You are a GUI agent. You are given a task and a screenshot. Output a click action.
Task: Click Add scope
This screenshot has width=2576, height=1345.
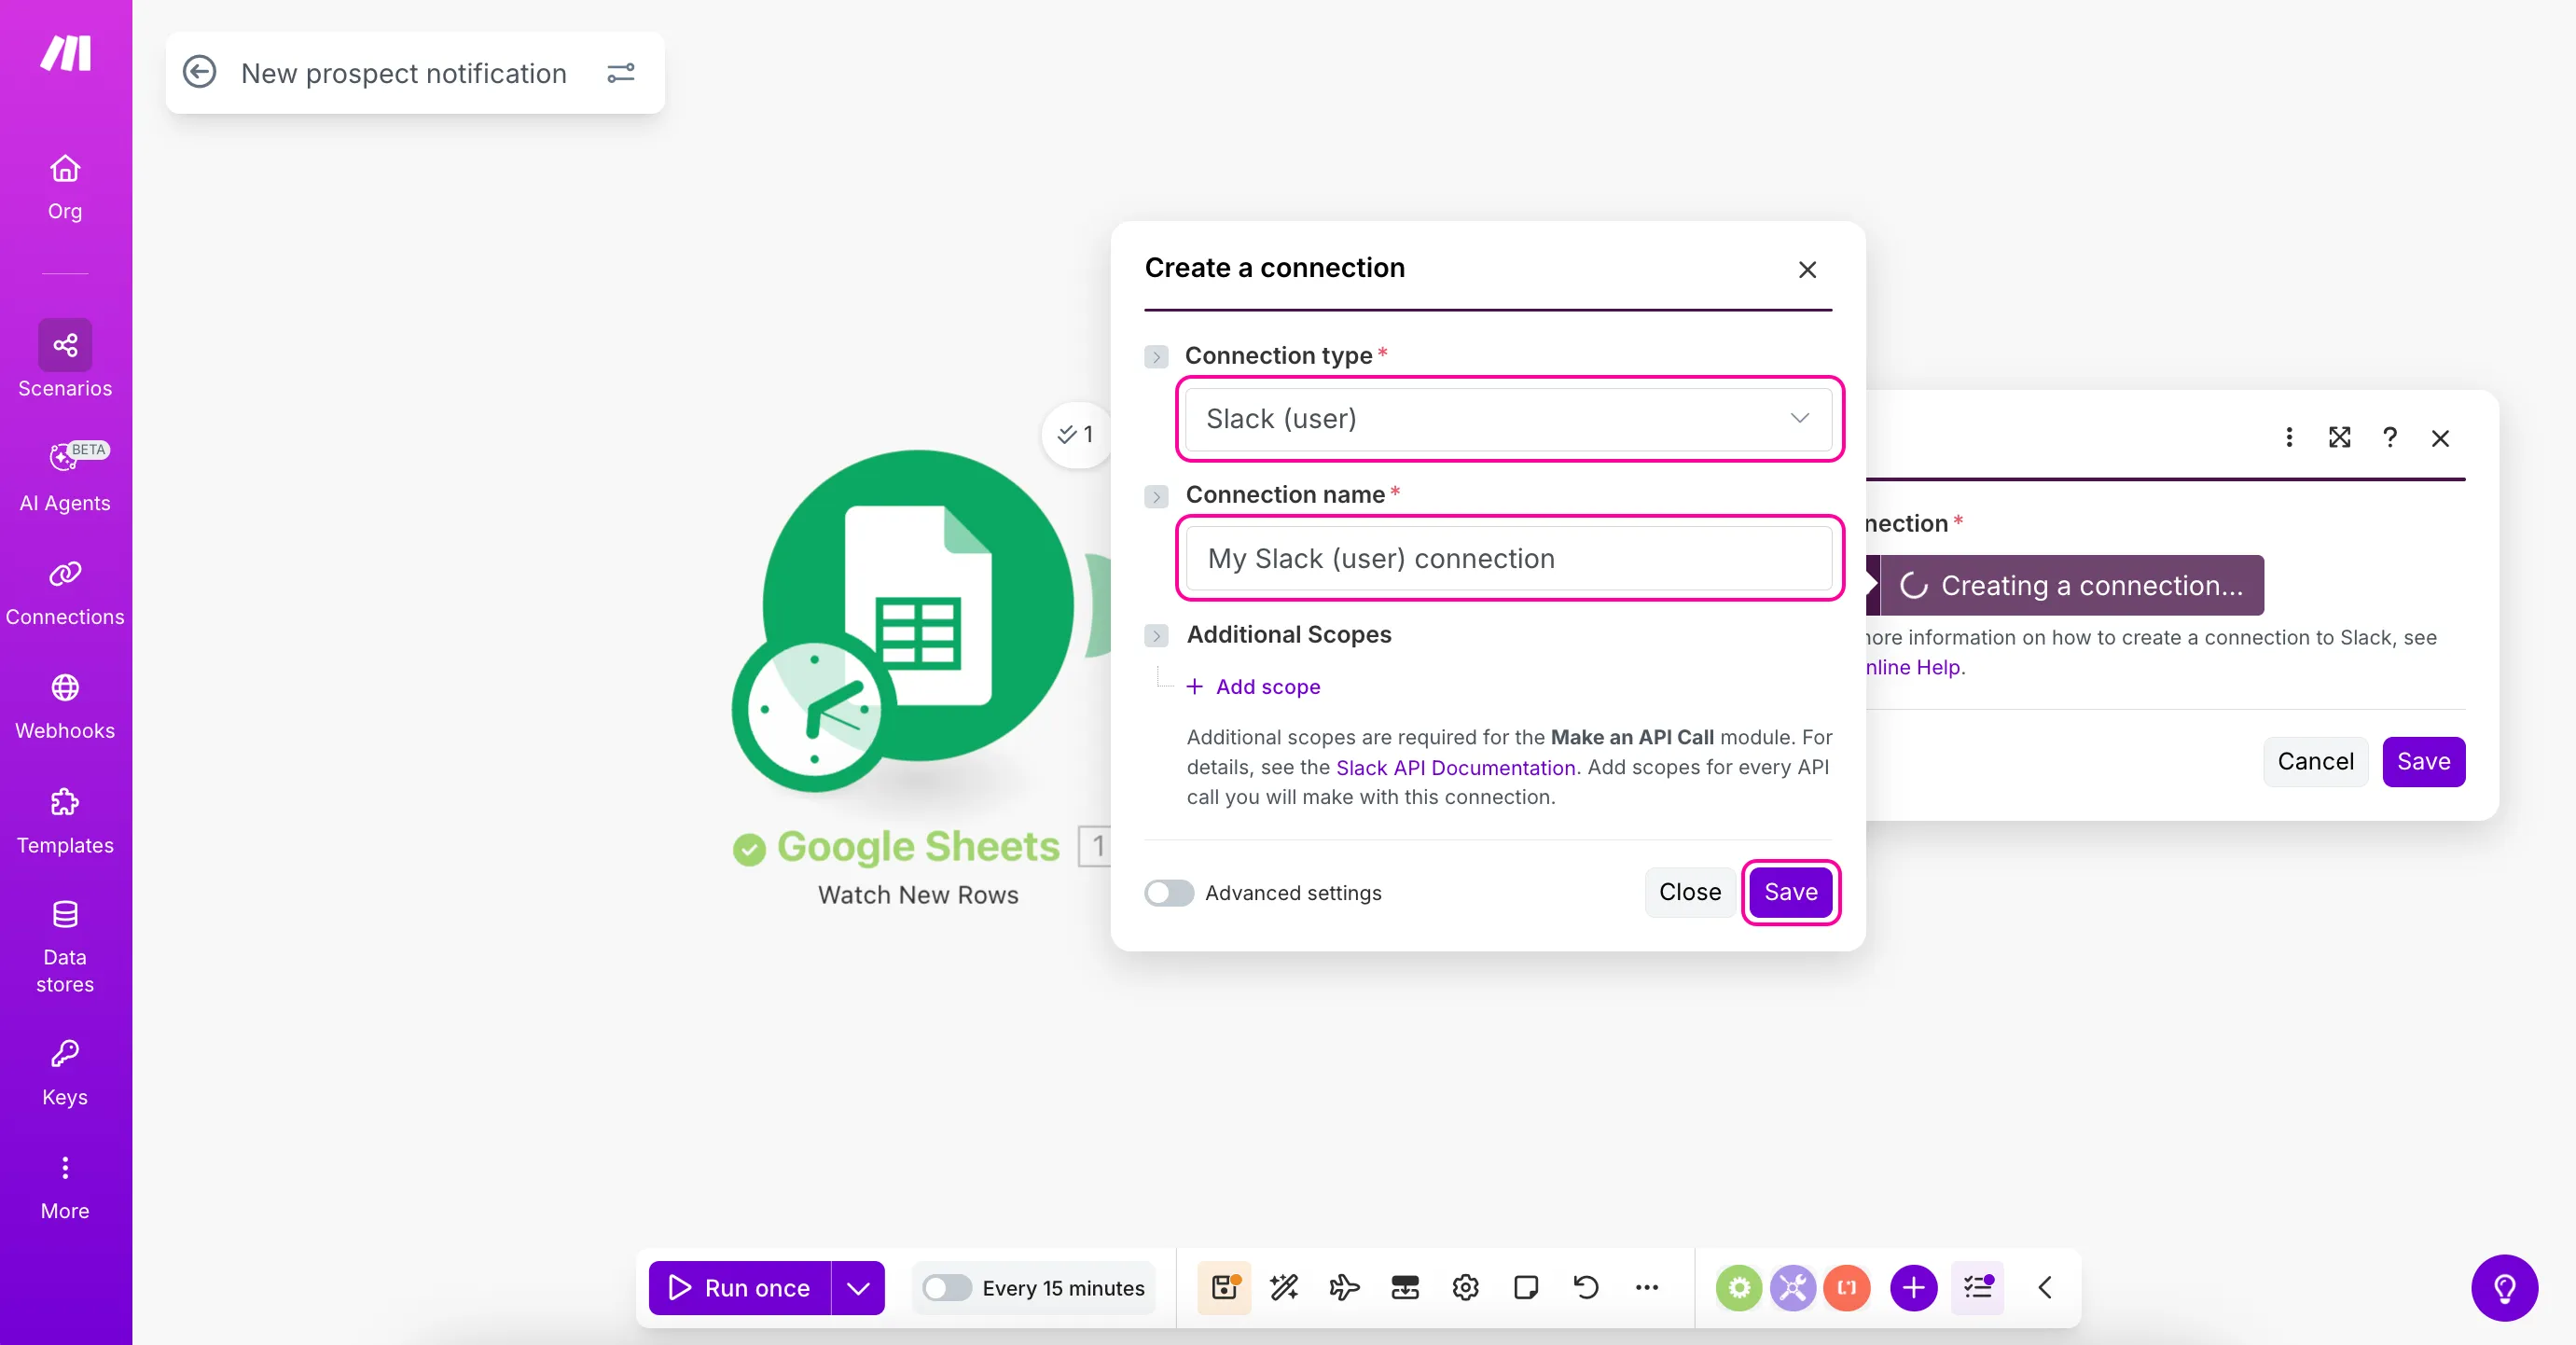point(1253,687)
